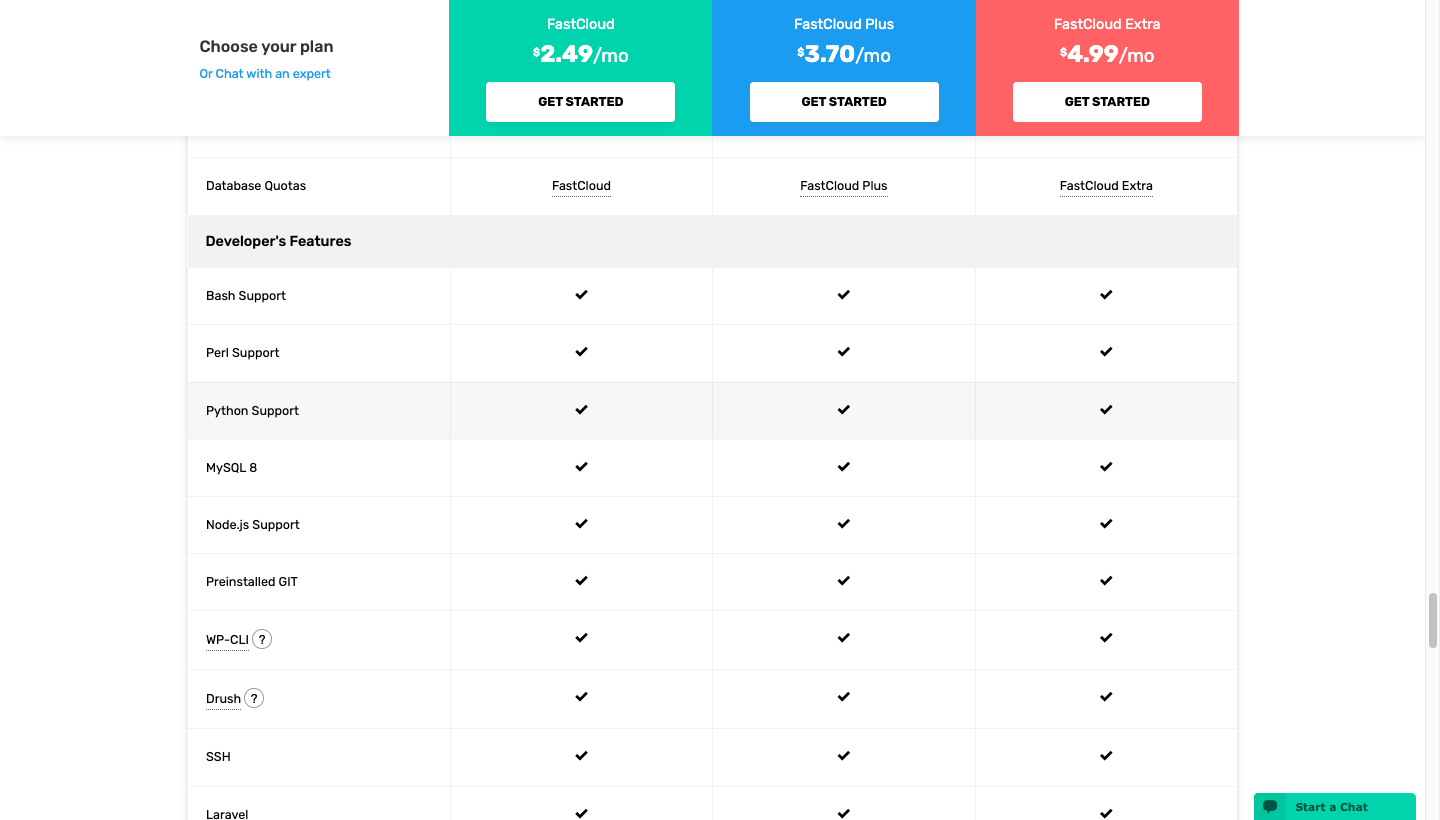Click Preinstalled GIT checkmark under FastCloud
The image size is (1440, 820).
tap(581, 581)
